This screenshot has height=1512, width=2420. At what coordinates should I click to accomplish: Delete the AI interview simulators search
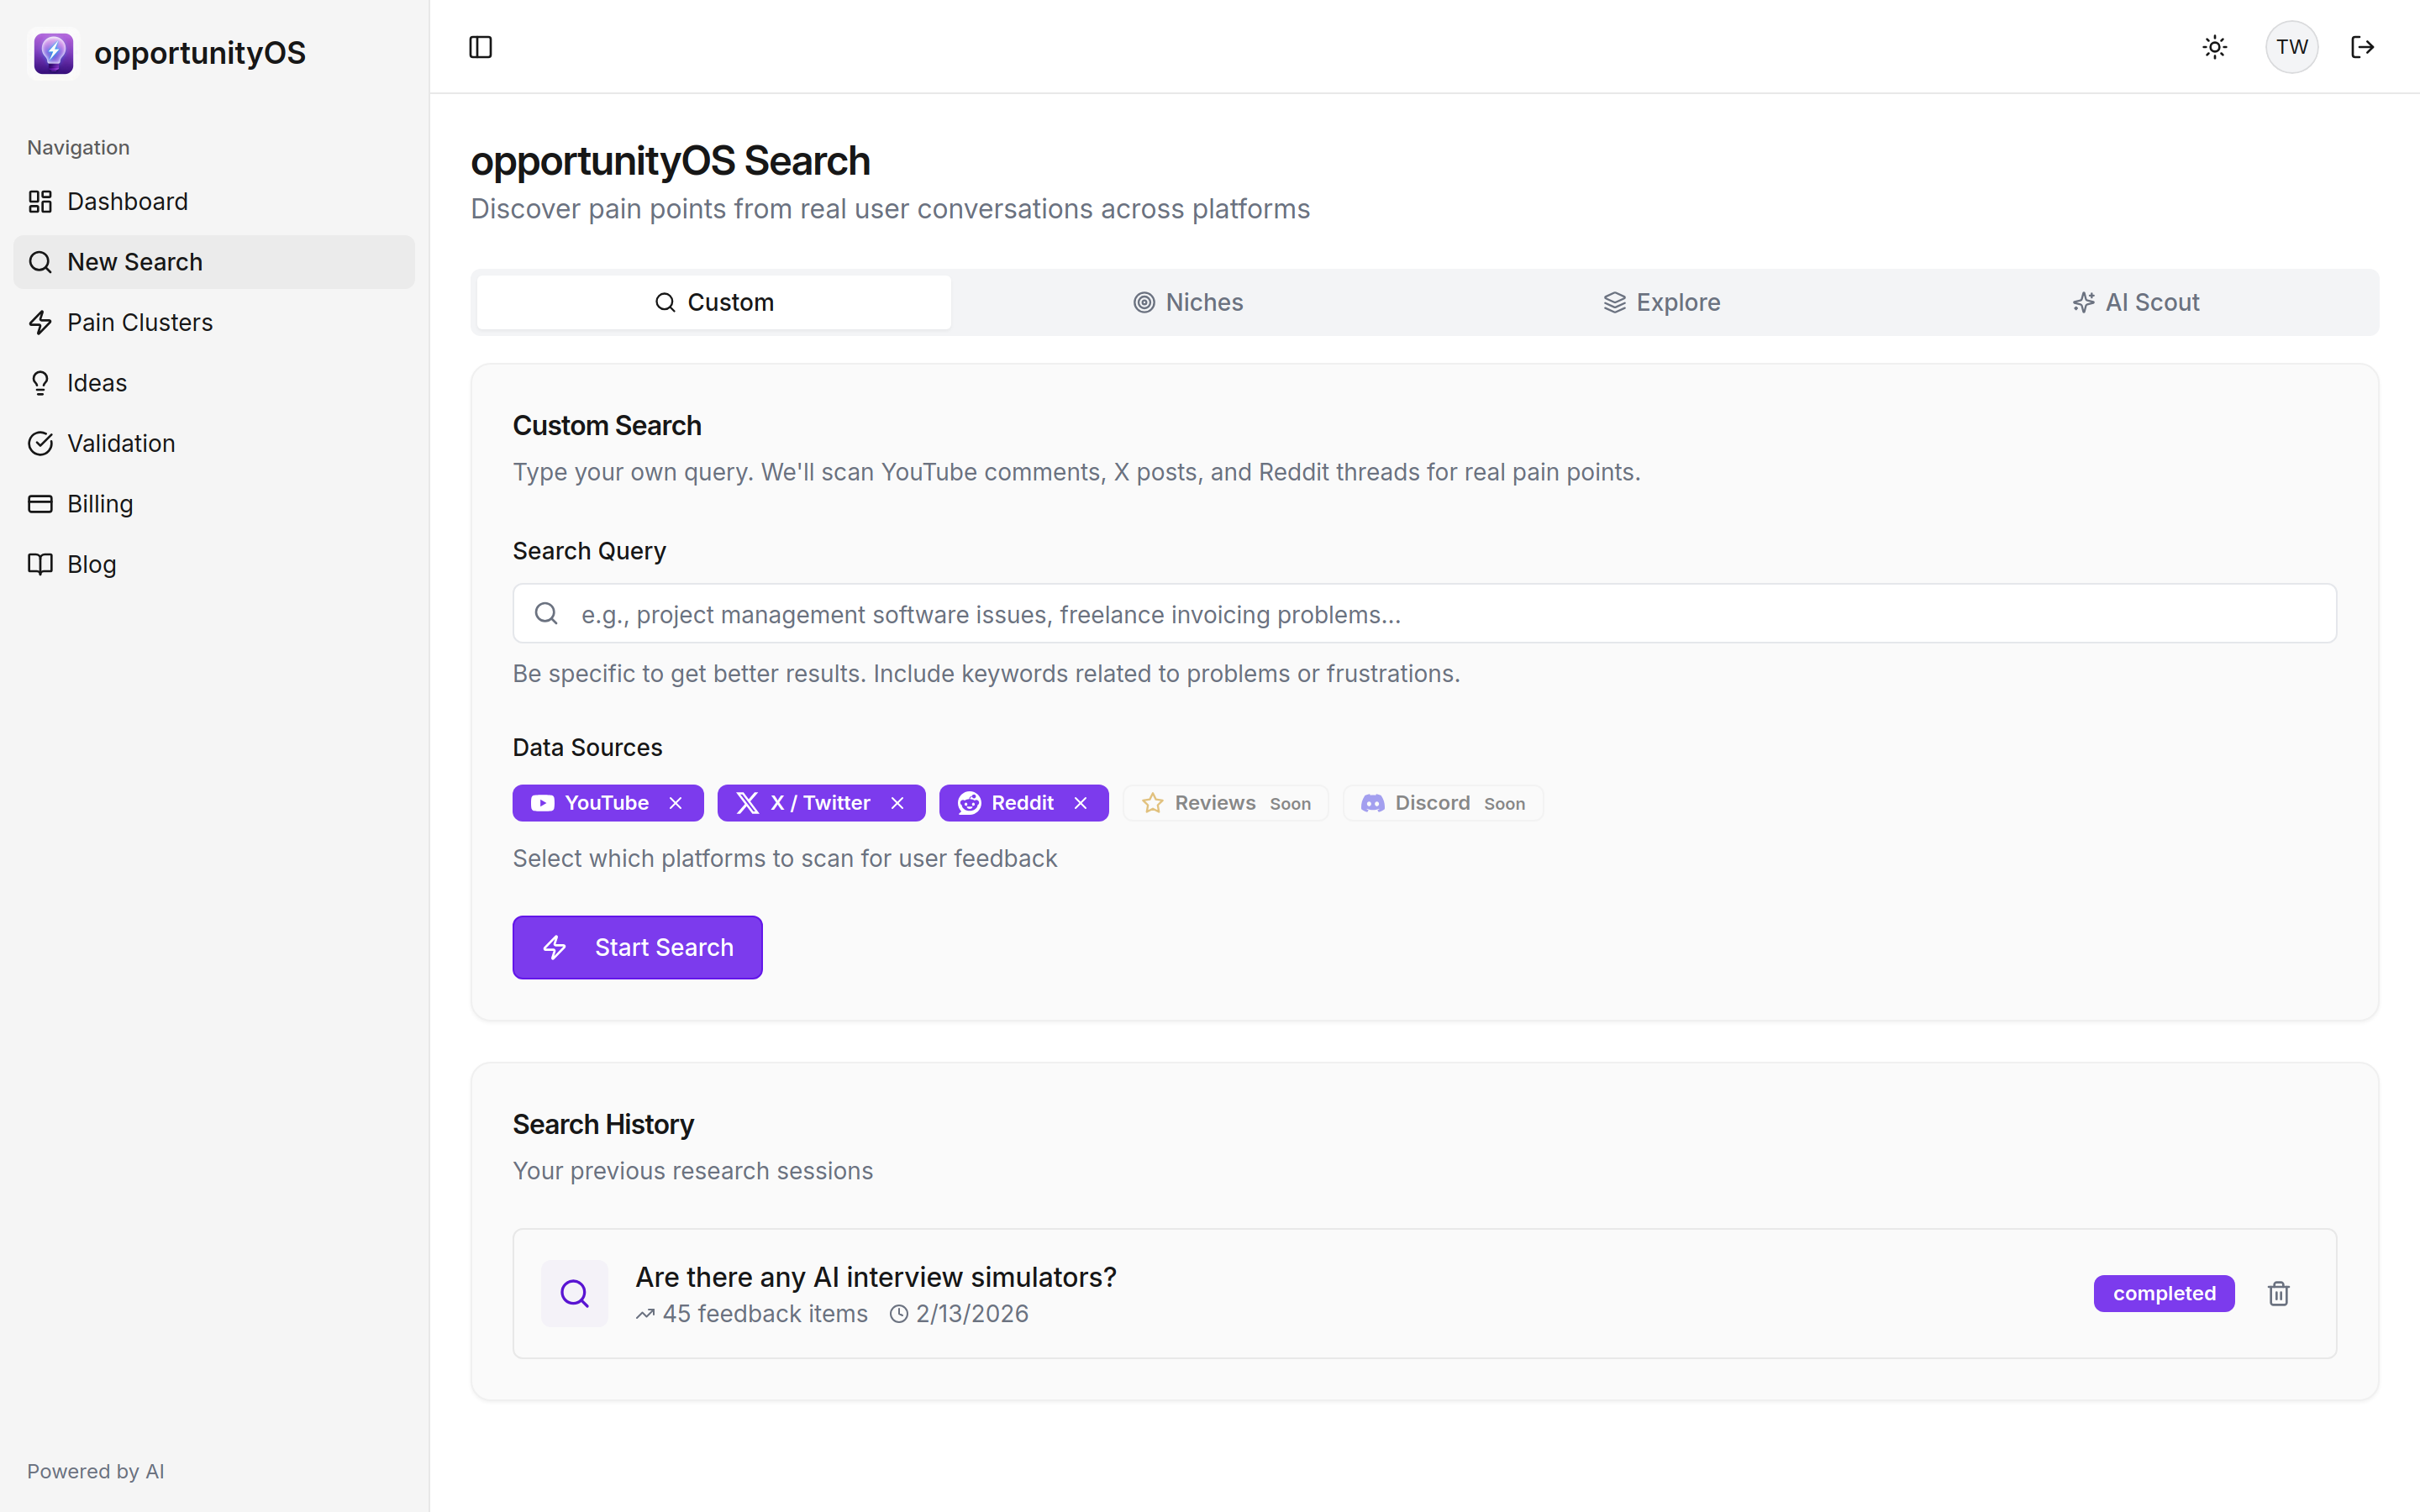pyautogui.click(x=2278, y=1293)
